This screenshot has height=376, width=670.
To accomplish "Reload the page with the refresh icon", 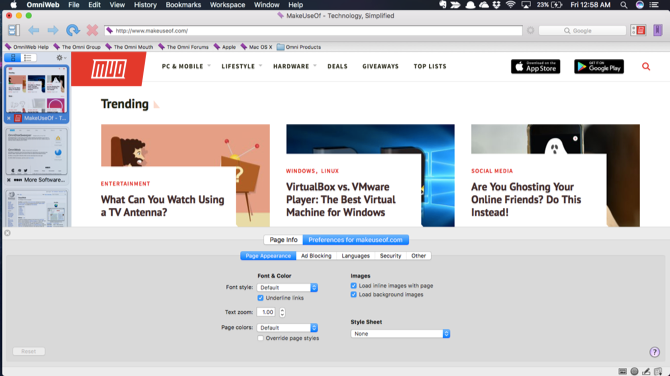I will click(73, 30).
